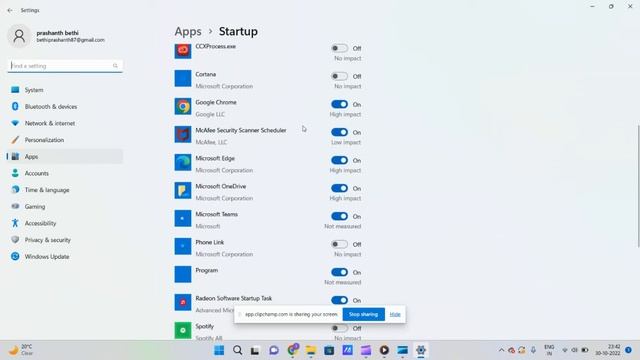Click the McAfee Security Scanner icon

[183, 134]
